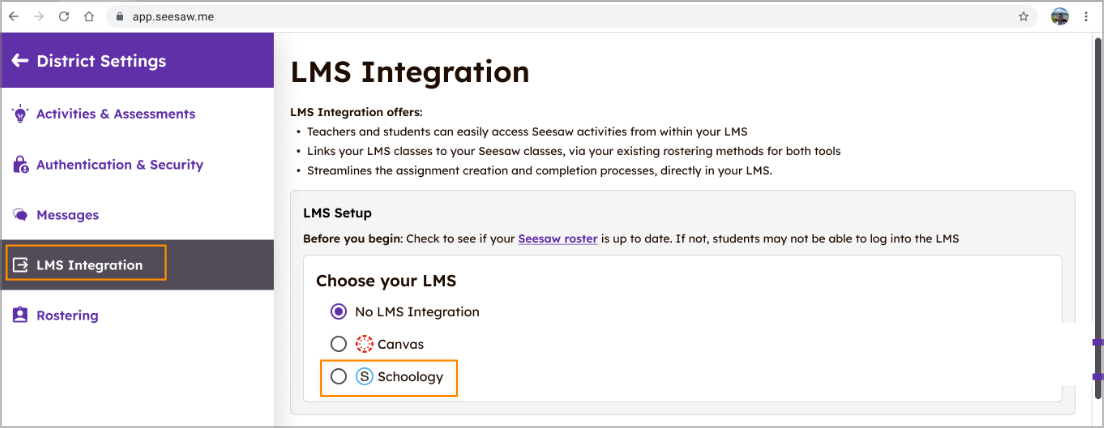1104x428 pixels.
Task: Open the Rostering settings section
Action: [67, 315]
